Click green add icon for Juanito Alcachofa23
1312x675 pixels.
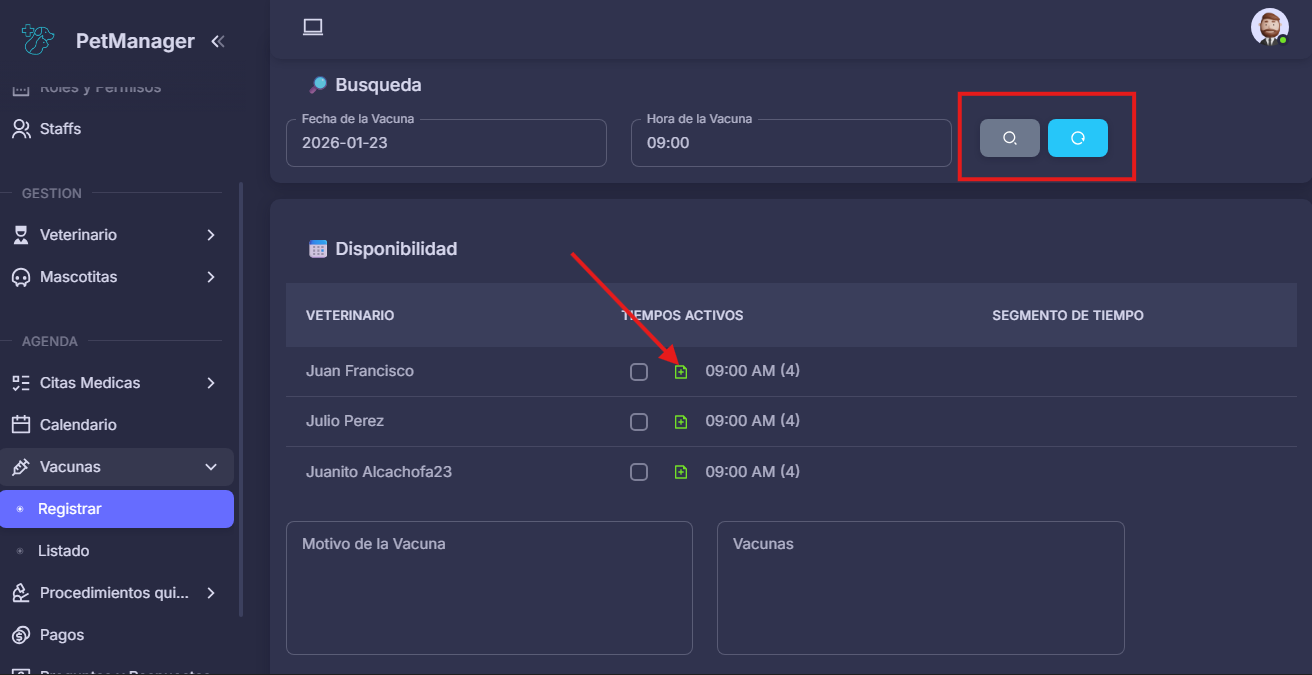pyautogui.click(x=681, y=472)
